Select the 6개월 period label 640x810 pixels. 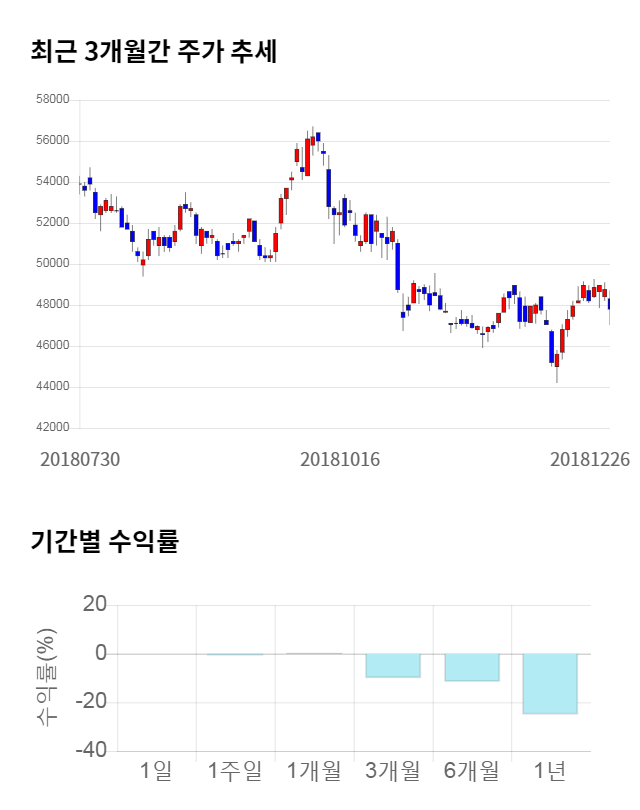472,771
